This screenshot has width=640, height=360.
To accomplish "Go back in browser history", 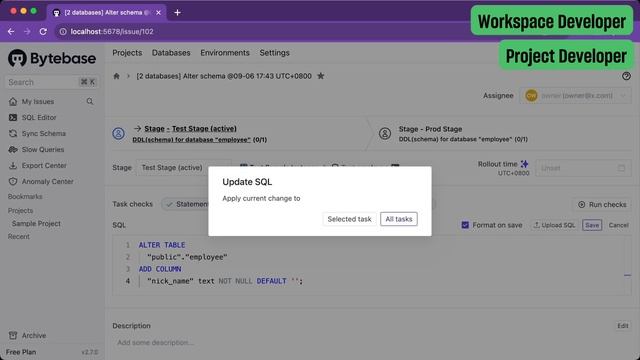I will click(11, 31).
